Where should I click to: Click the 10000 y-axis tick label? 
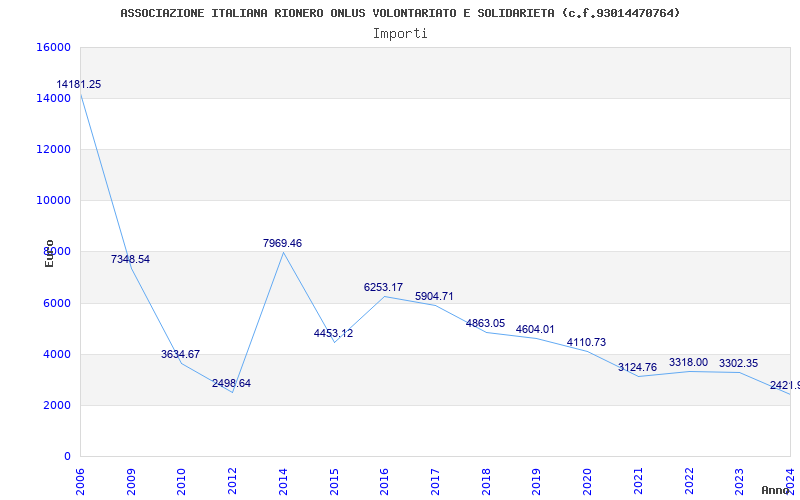pyautogui.click(x=54, y=201)
